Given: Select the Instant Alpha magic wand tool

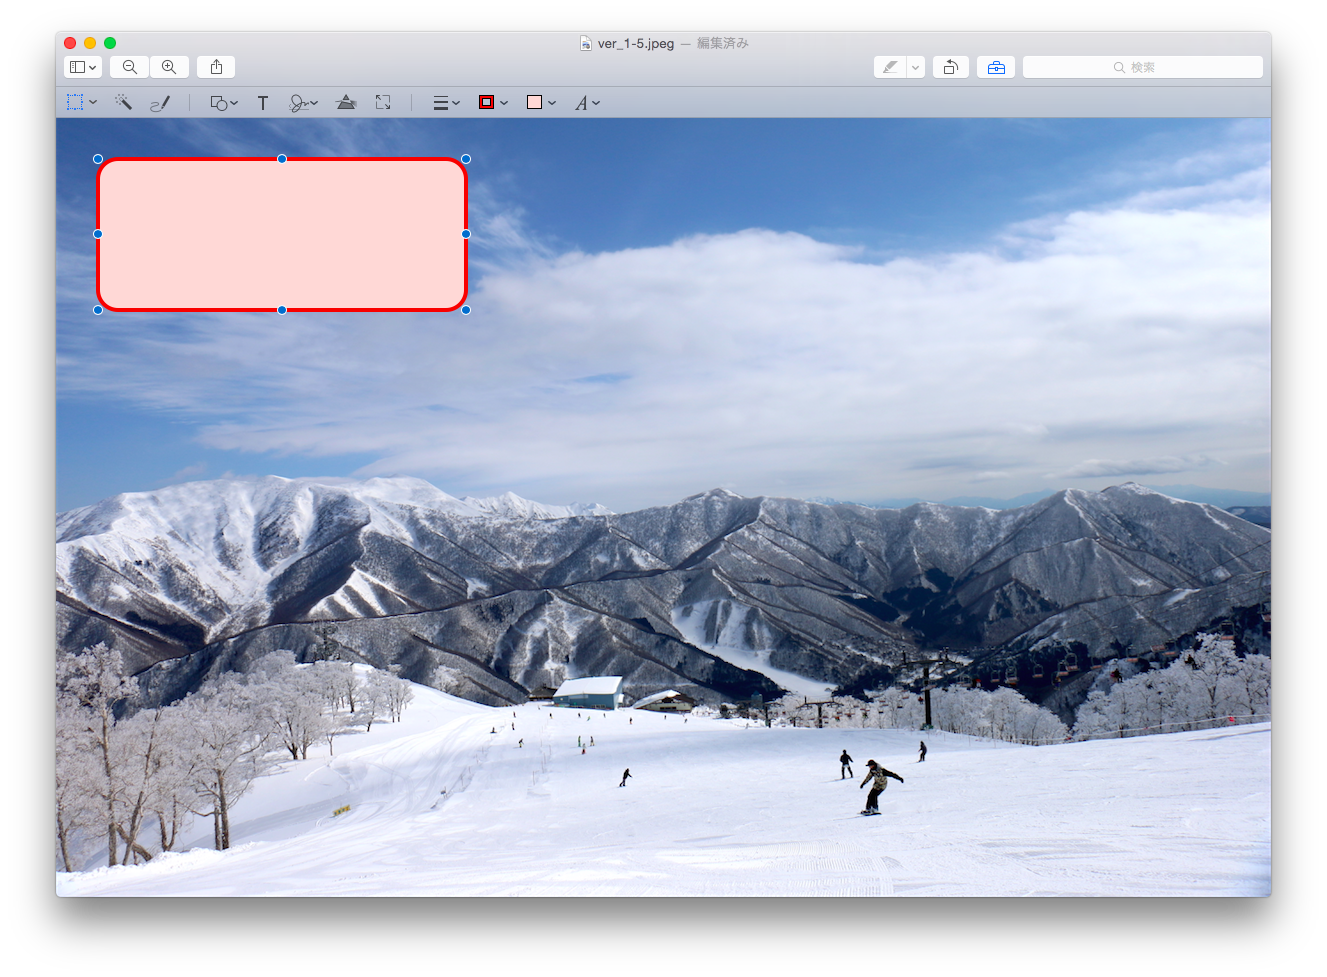Looking at the screenshot, I should pyautogui.click(x=123, y=102).
